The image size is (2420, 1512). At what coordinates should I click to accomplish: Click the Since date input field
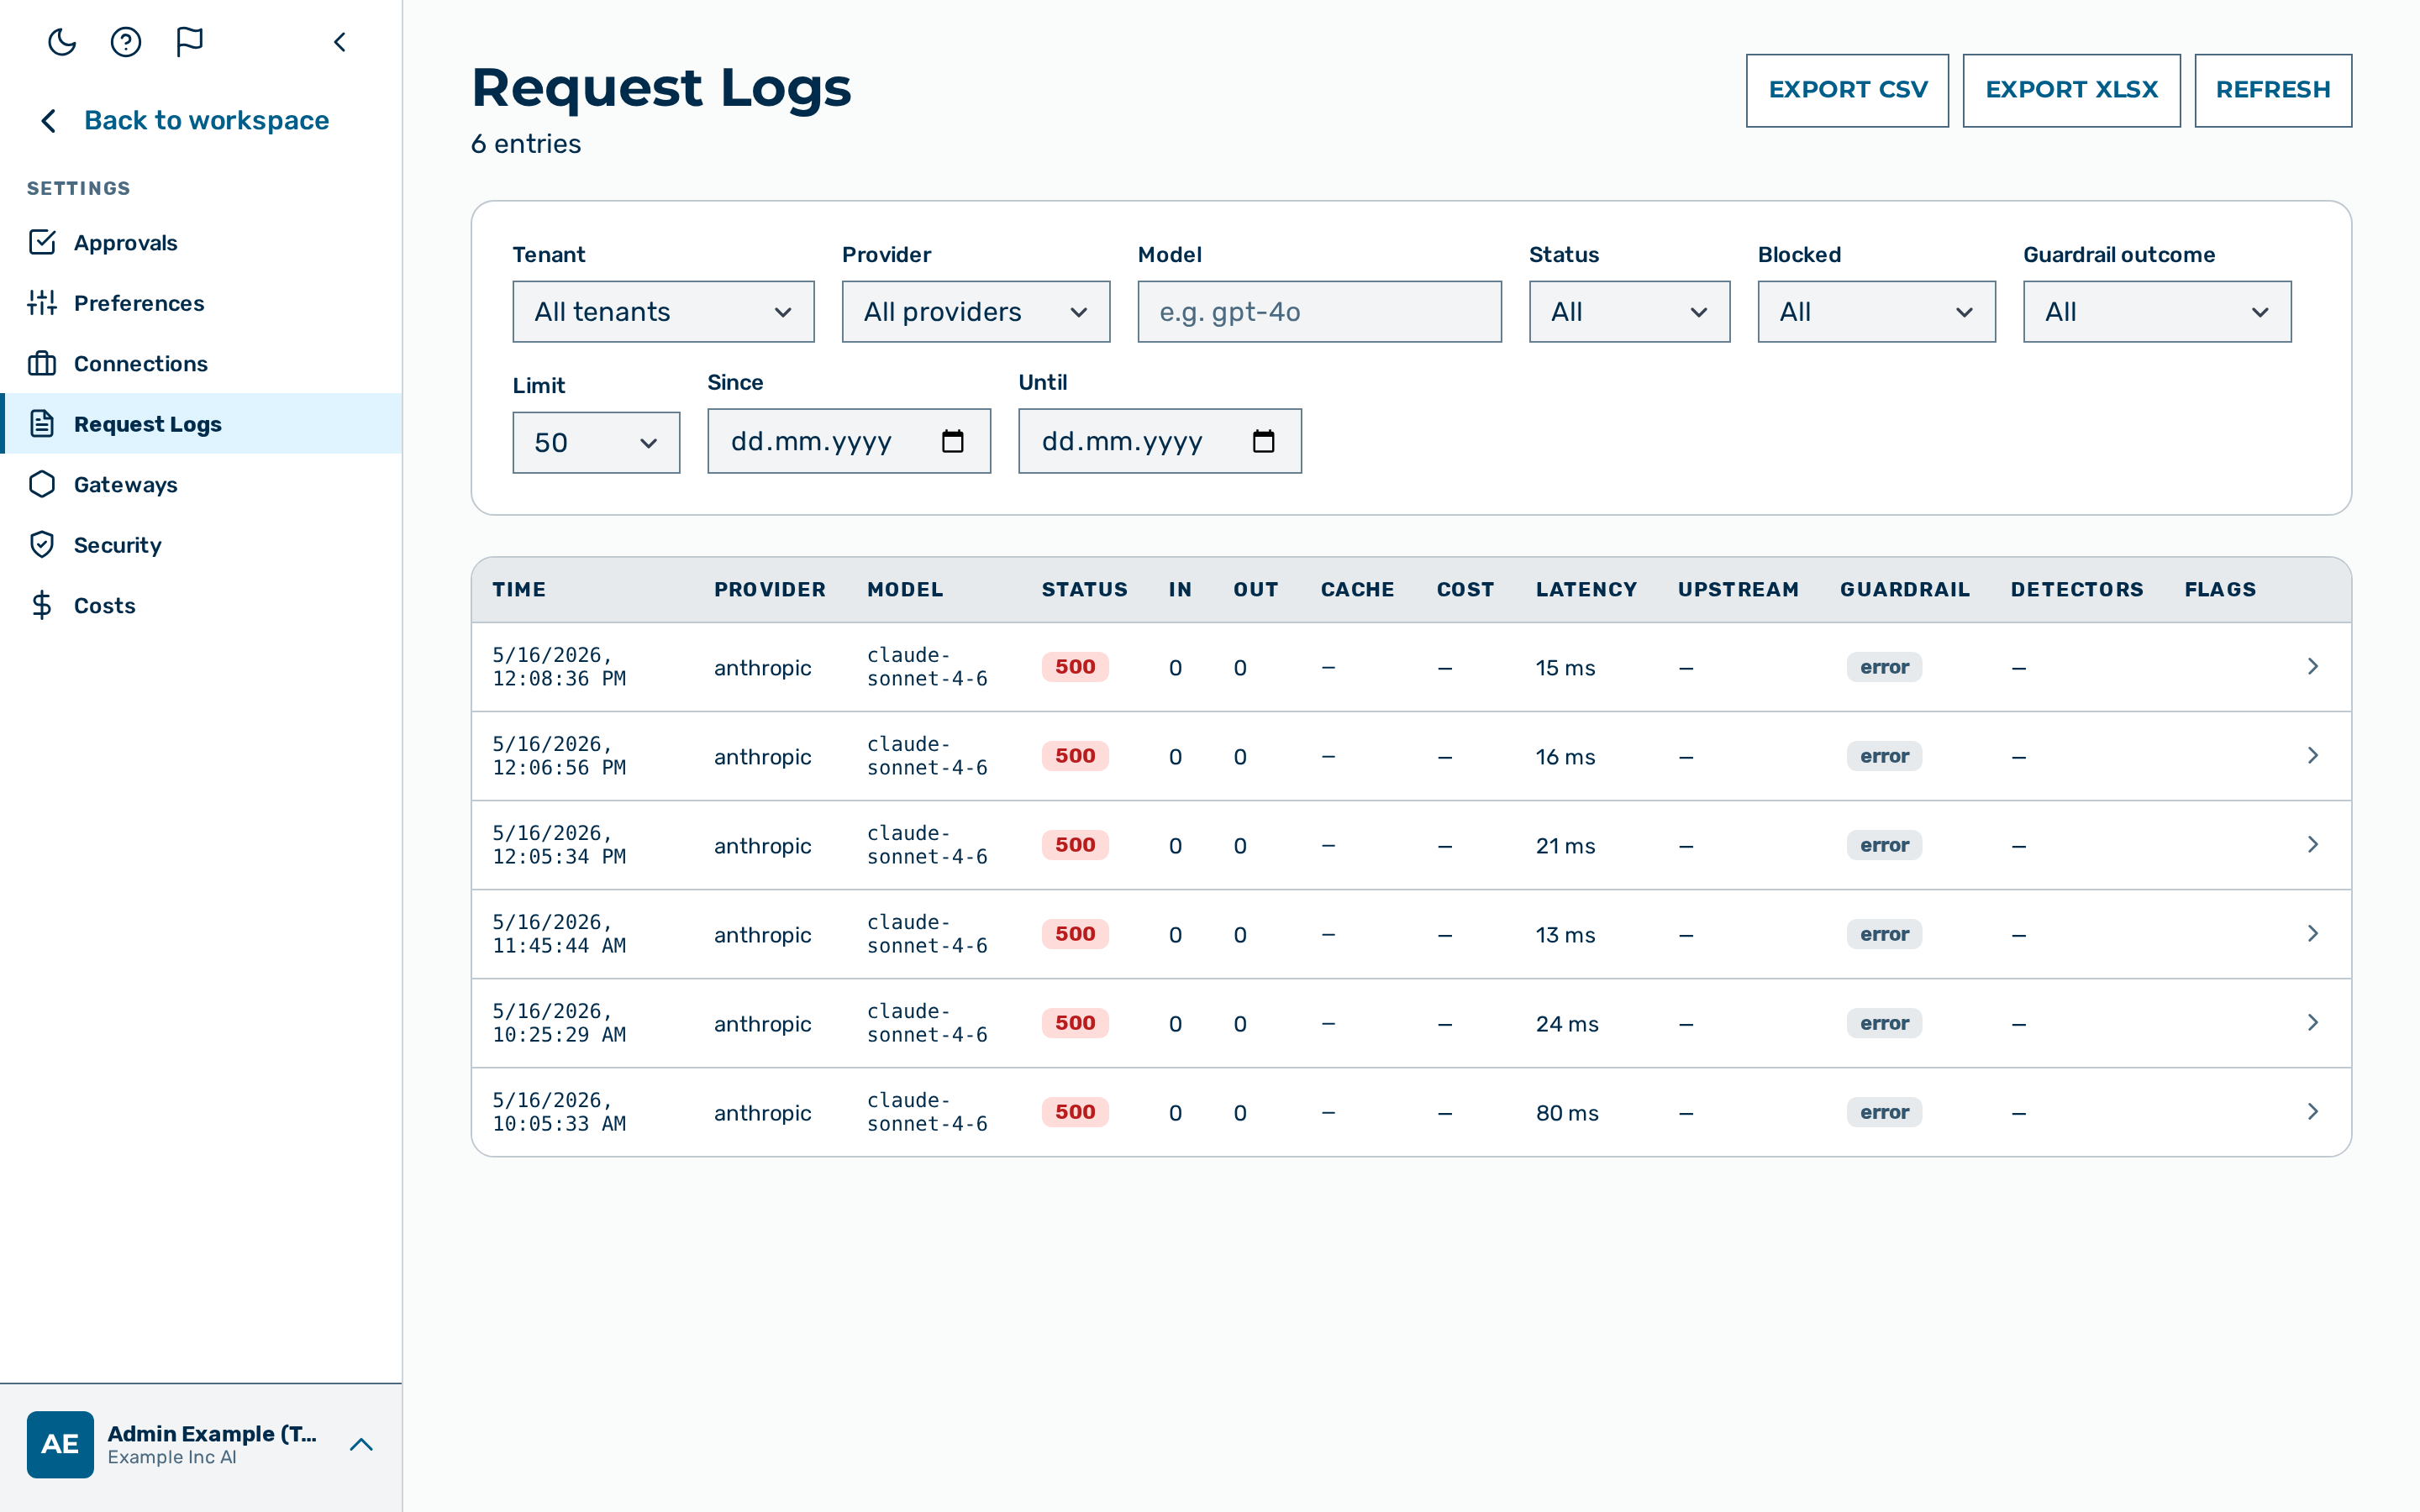tap(849, 441)
